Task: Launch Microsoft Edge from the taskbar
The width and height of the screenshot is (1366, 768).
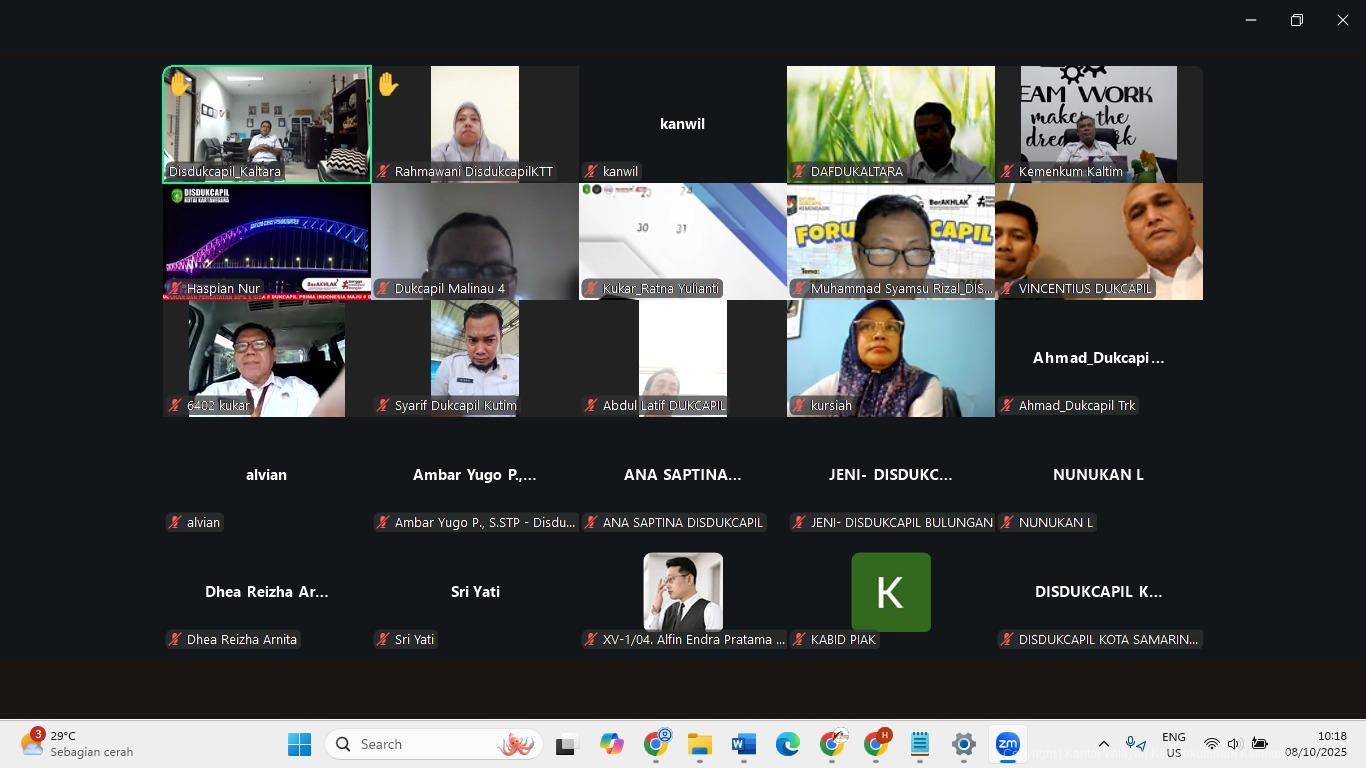Action: [x=787, y=745]
